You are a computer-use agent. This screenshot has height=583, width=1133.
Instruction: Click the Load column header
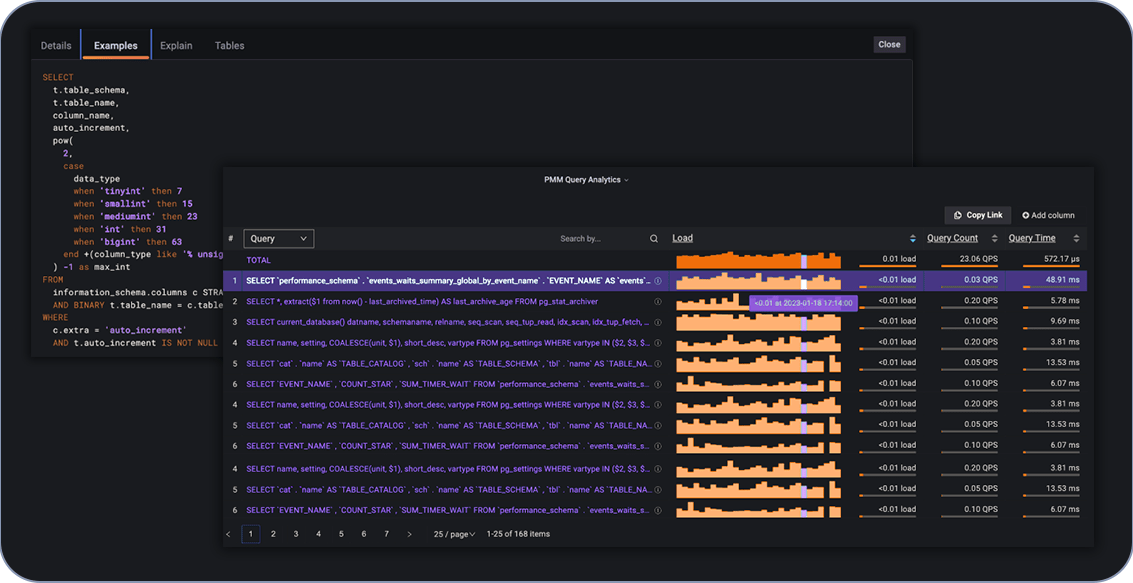682,238
